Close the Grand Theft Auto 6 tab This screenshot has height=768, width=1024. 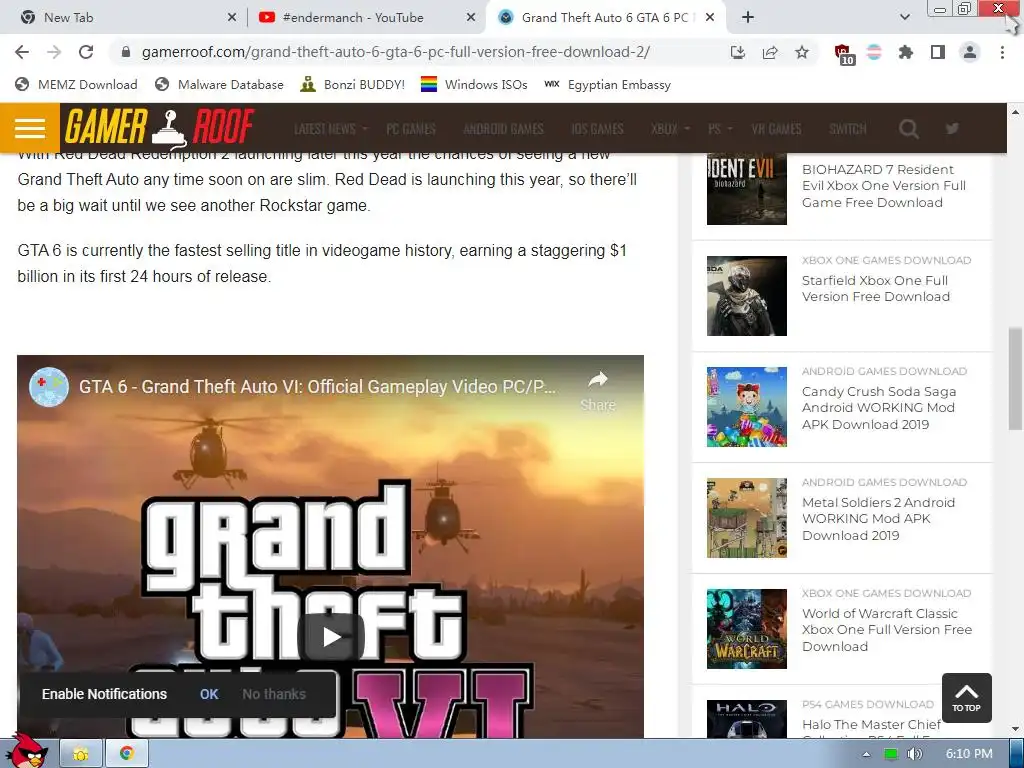coord(711,18)
